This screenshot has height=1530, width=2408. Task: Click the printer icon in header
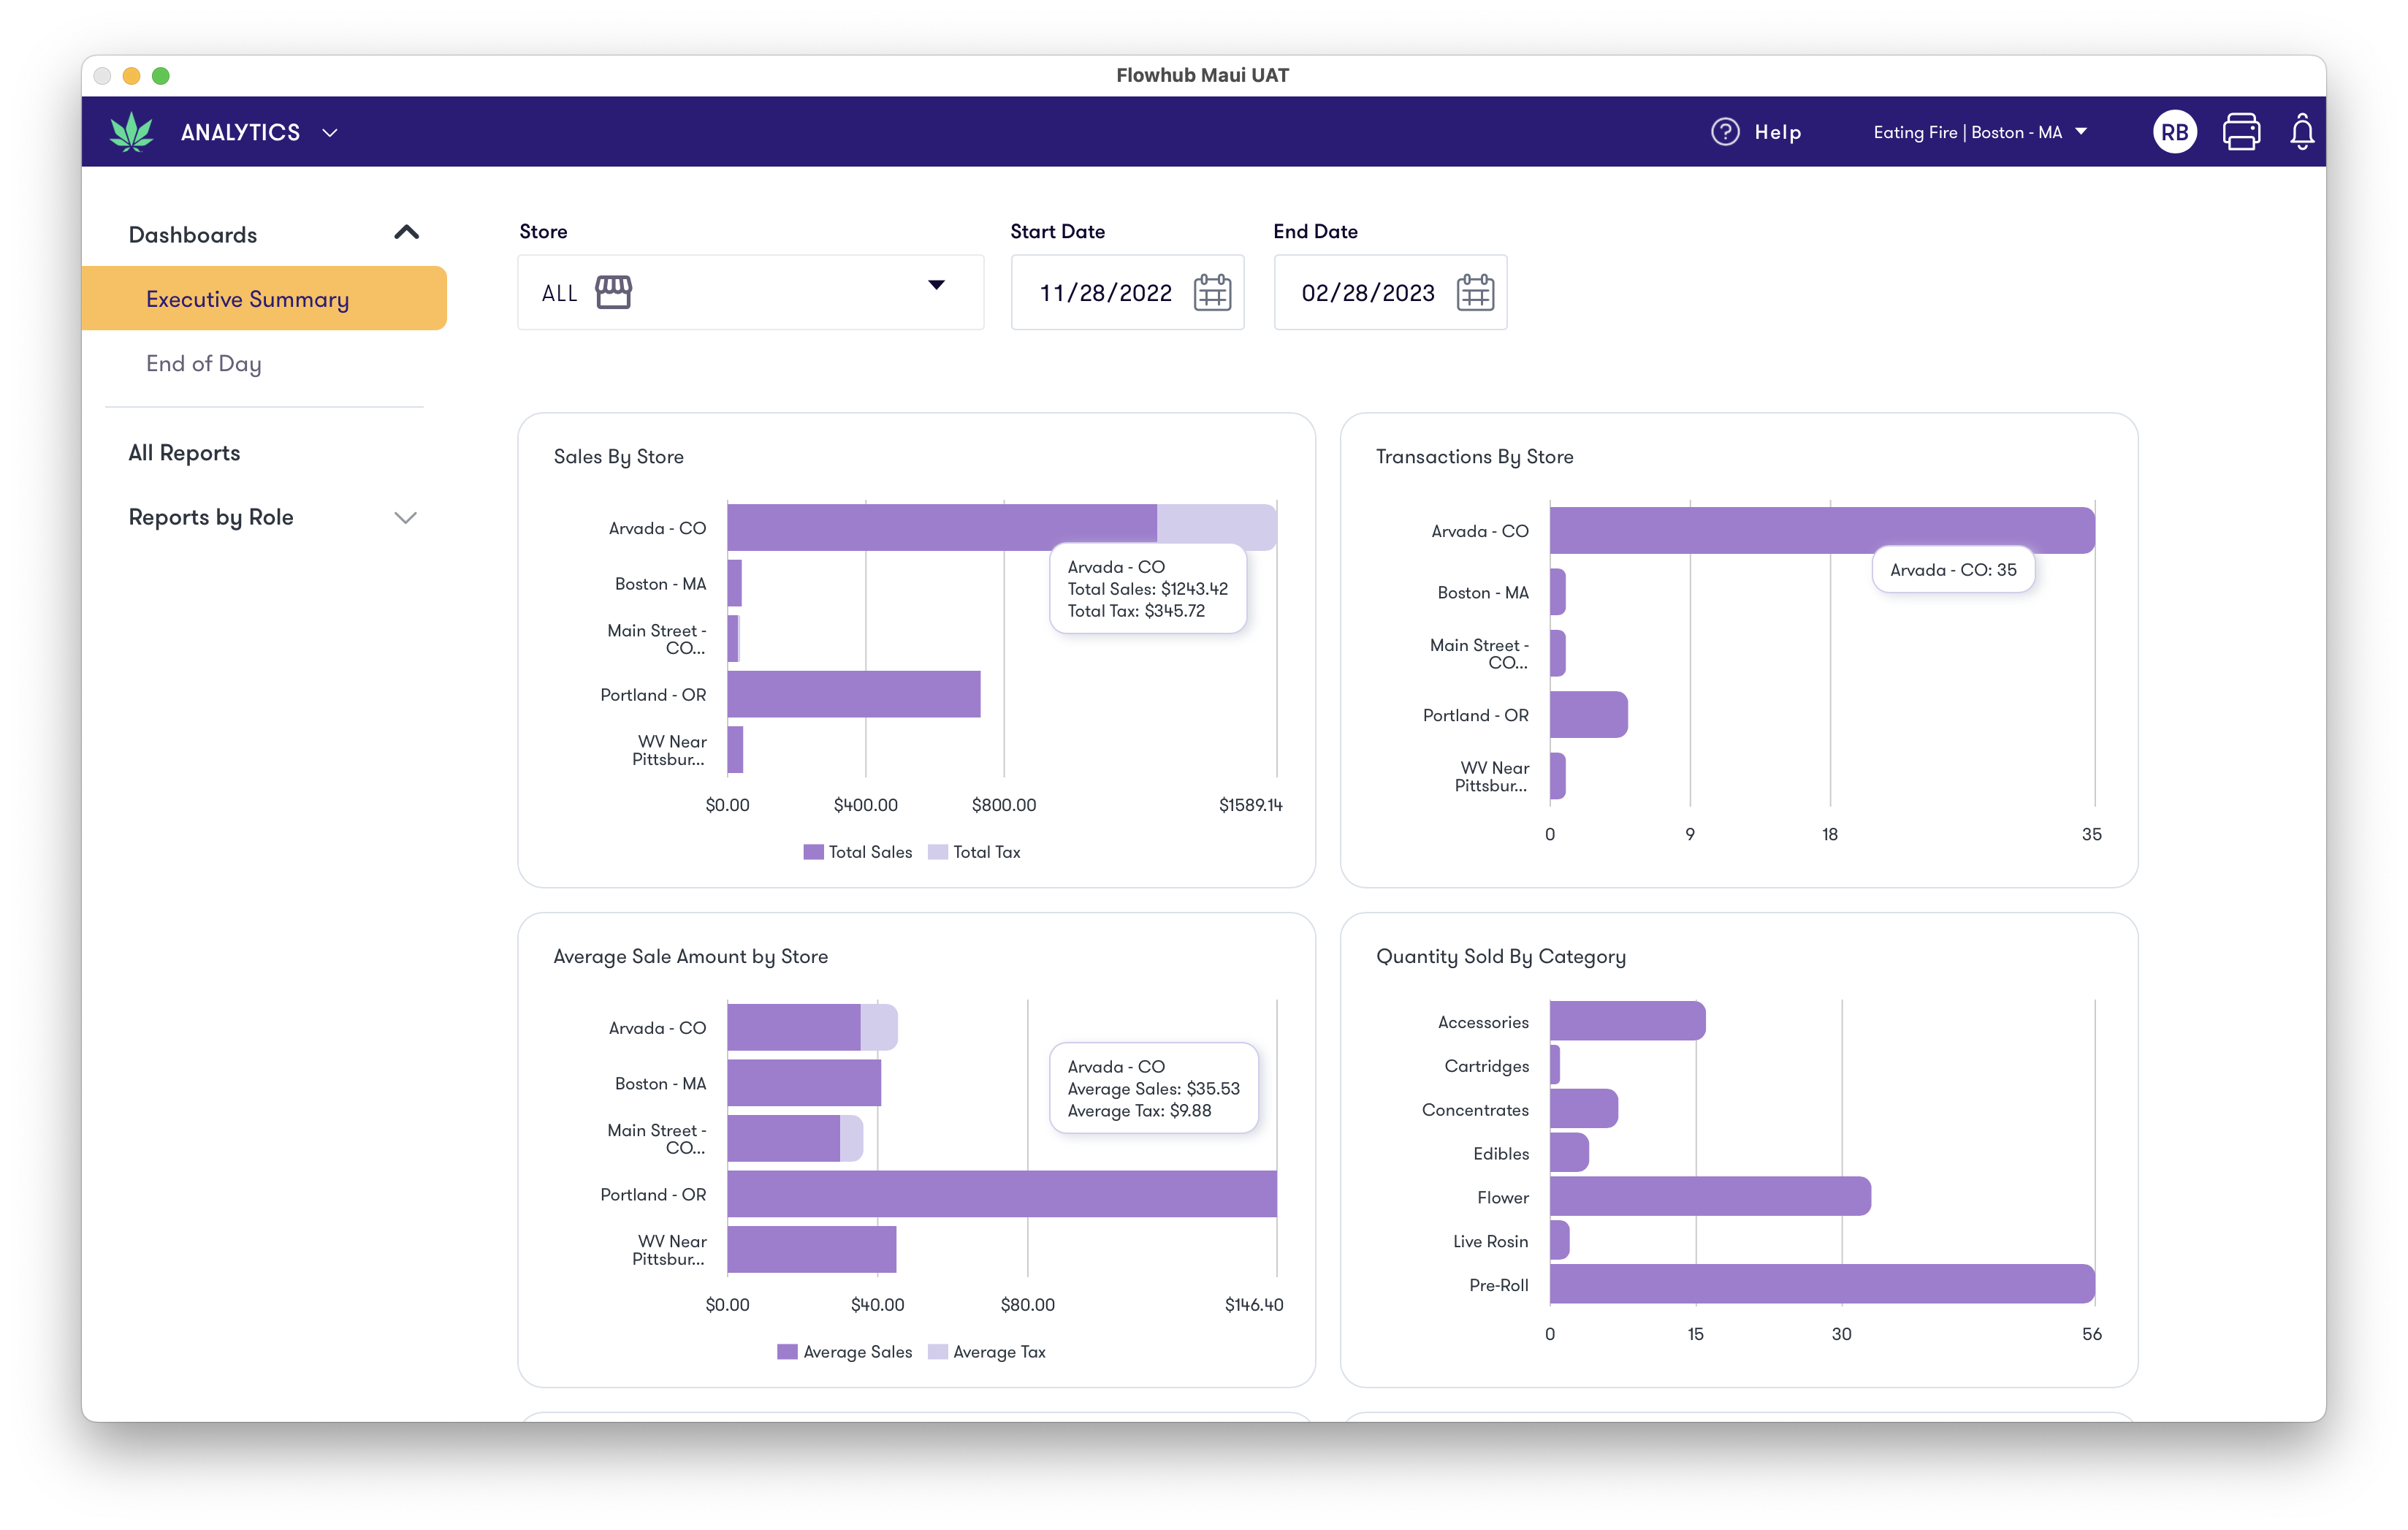[2241, 132]
